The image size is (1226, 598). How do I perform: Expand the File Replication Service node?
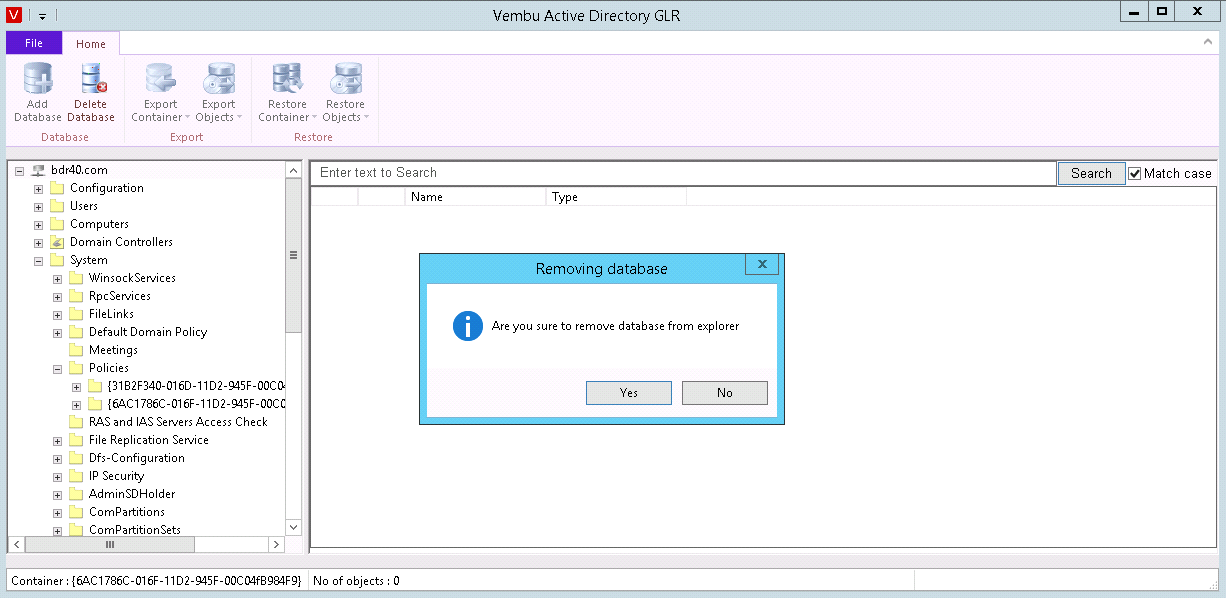pos(58,440)
